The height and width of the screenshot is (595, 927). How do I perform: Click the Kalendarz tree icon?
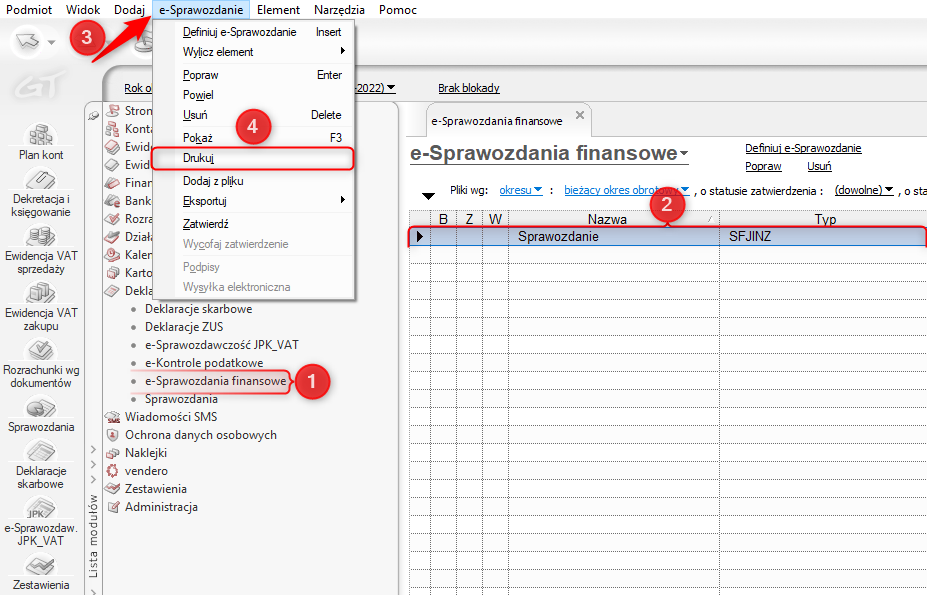pos(112,255)
